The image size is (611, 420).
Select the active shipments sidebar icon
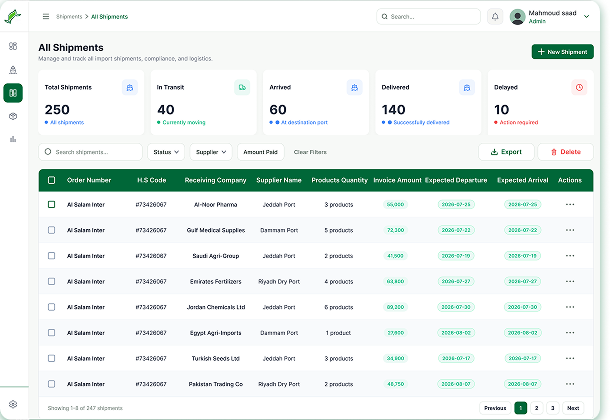click(x=13, y=93)
